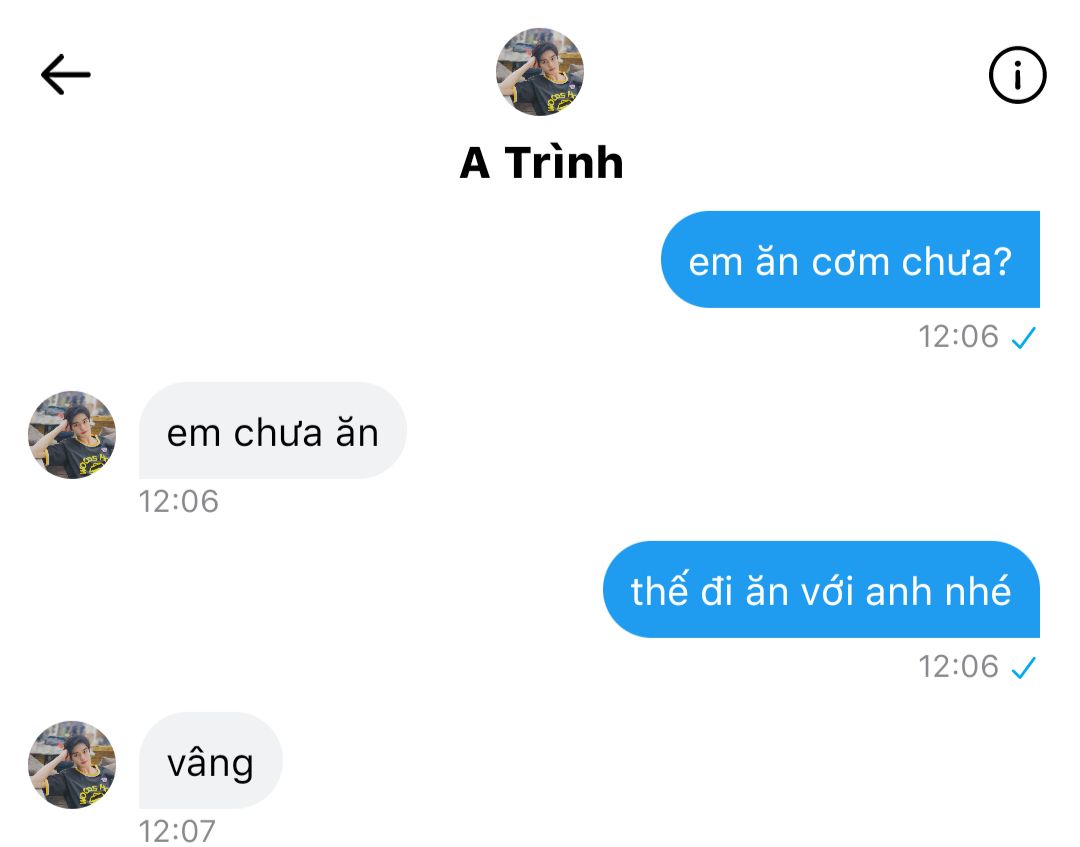Select the 'em ăn cơm chưa?' message bubble
The height and width of the screenshot is (847, 1080).
[850, 260]
